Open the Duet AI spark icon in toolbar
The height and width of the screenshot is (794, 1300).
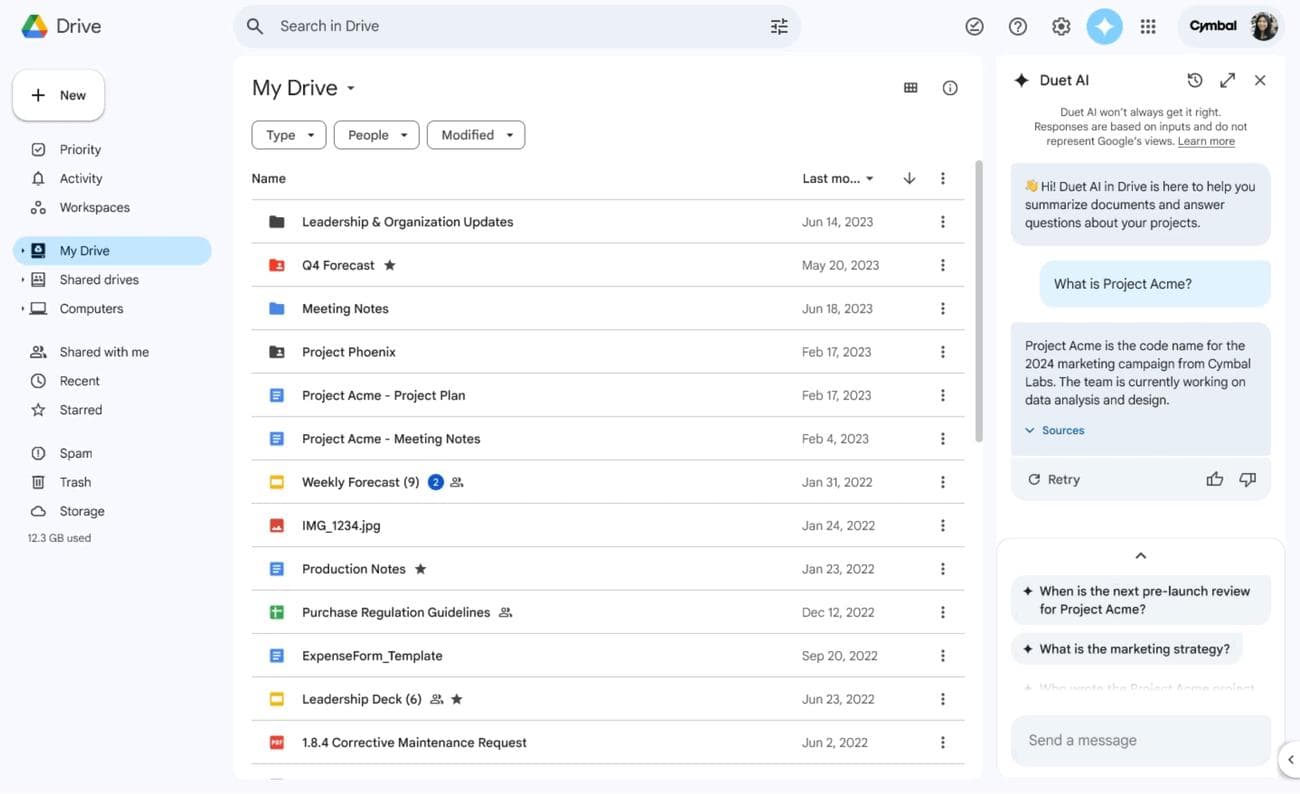(x=1104, y=26)
